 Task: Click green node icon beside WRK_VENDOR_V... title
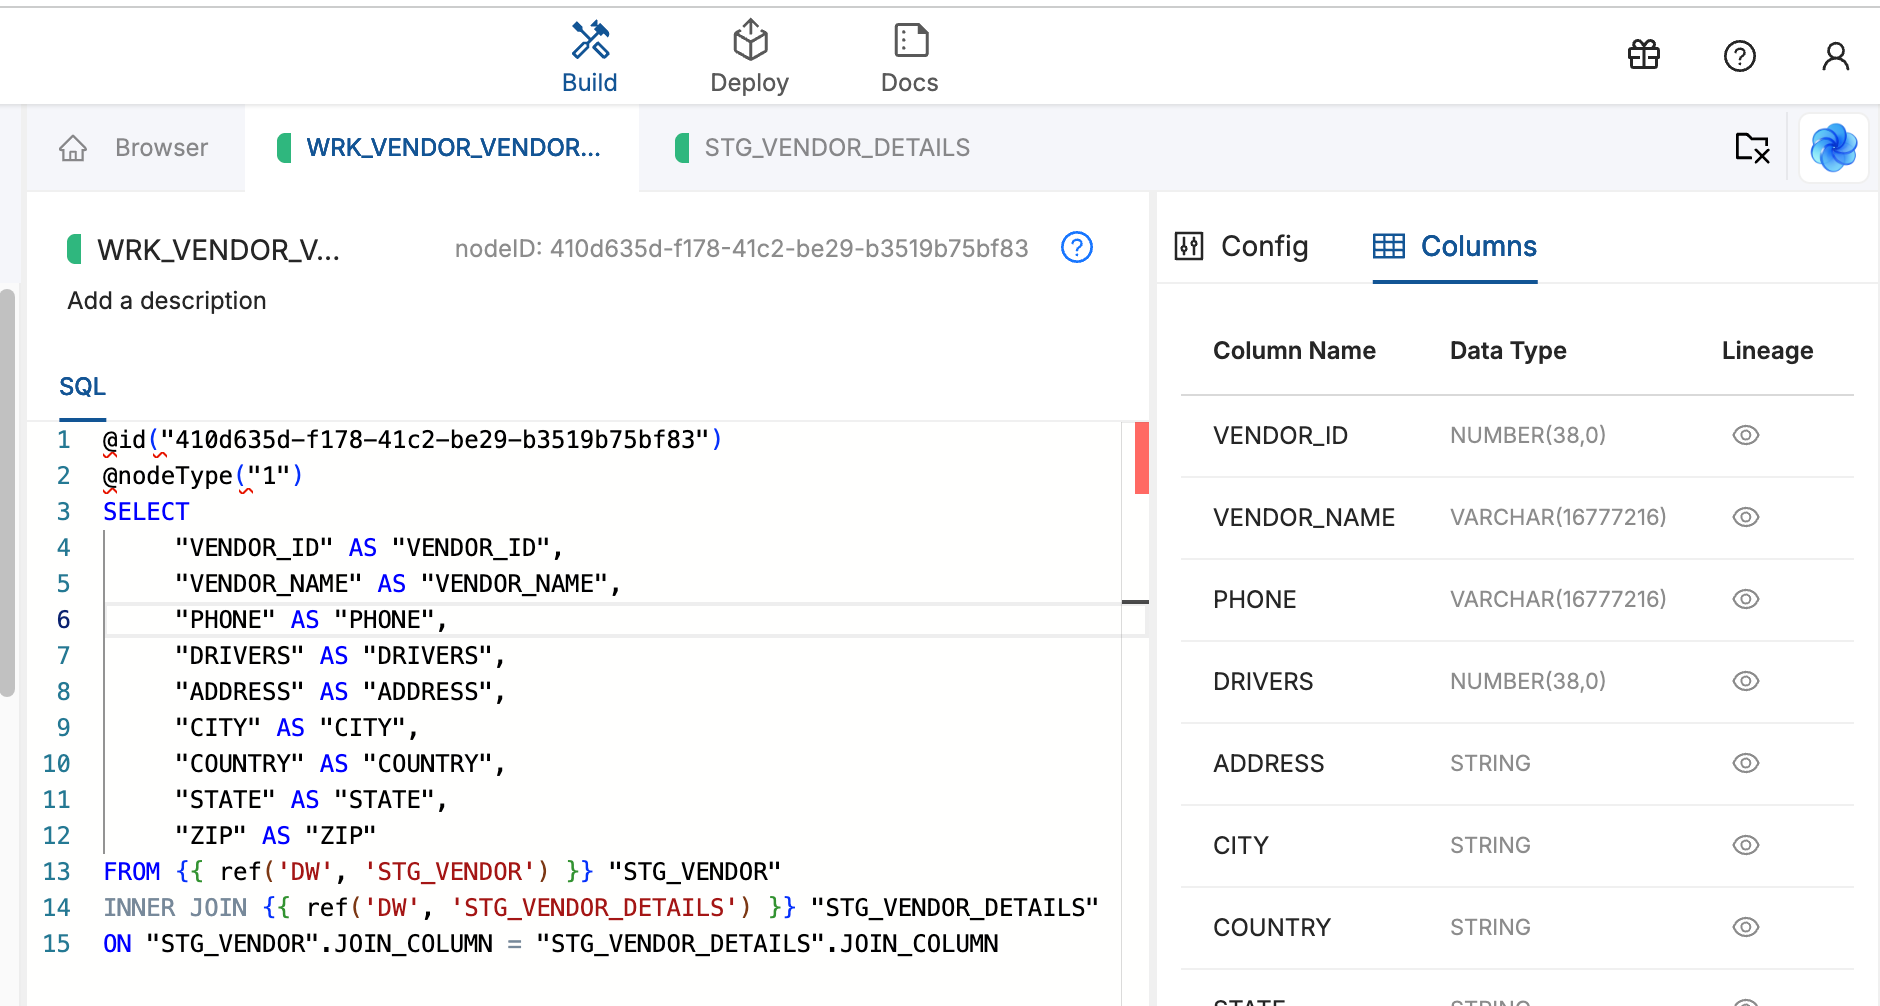74,249
